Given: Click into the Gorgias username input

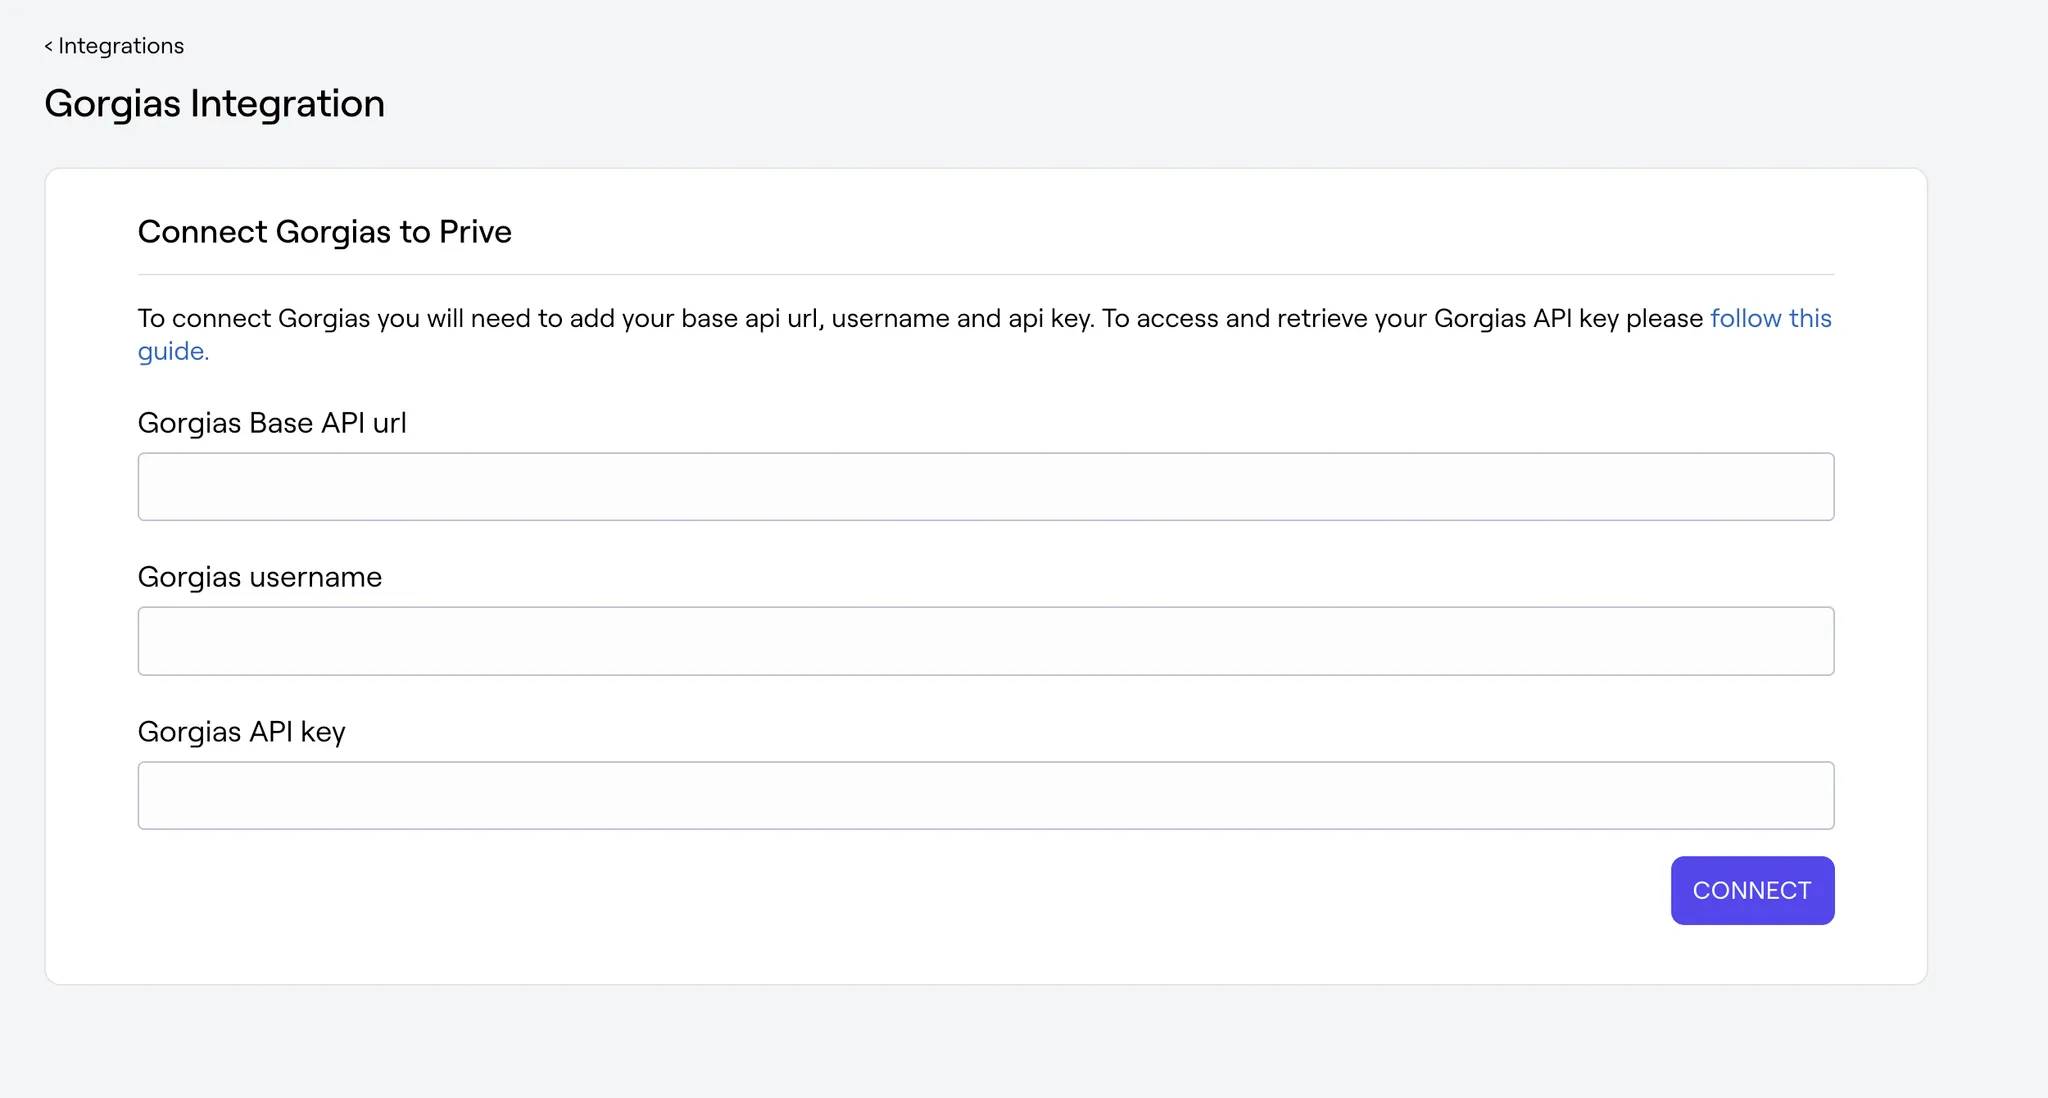Looking at the screenshot, I should tap(985, 641).
